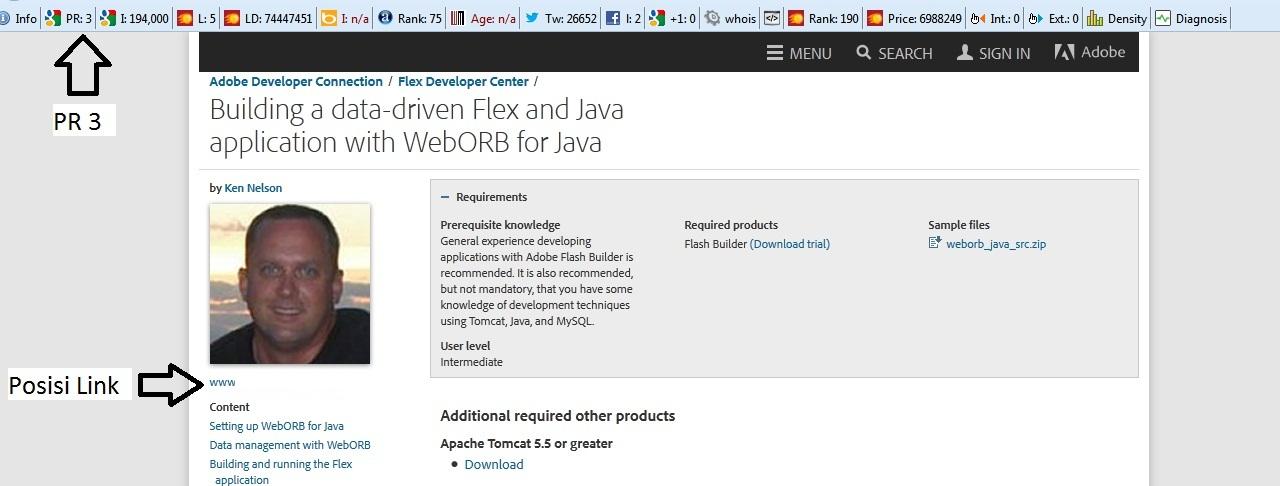Image resolution: width=1280 pixels, height=486 pixels.
Task: Click the Diagnosis icon in toolbar
Action: 1162,18
